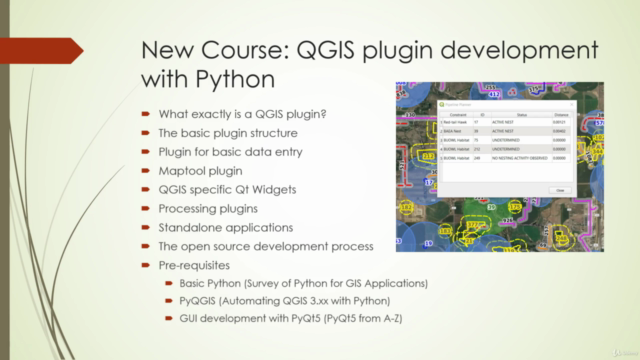The height and width of the screenshot is (360, 640).
Task: Click the yellow 212 label on the map
Action: click(x=428, y=156)
